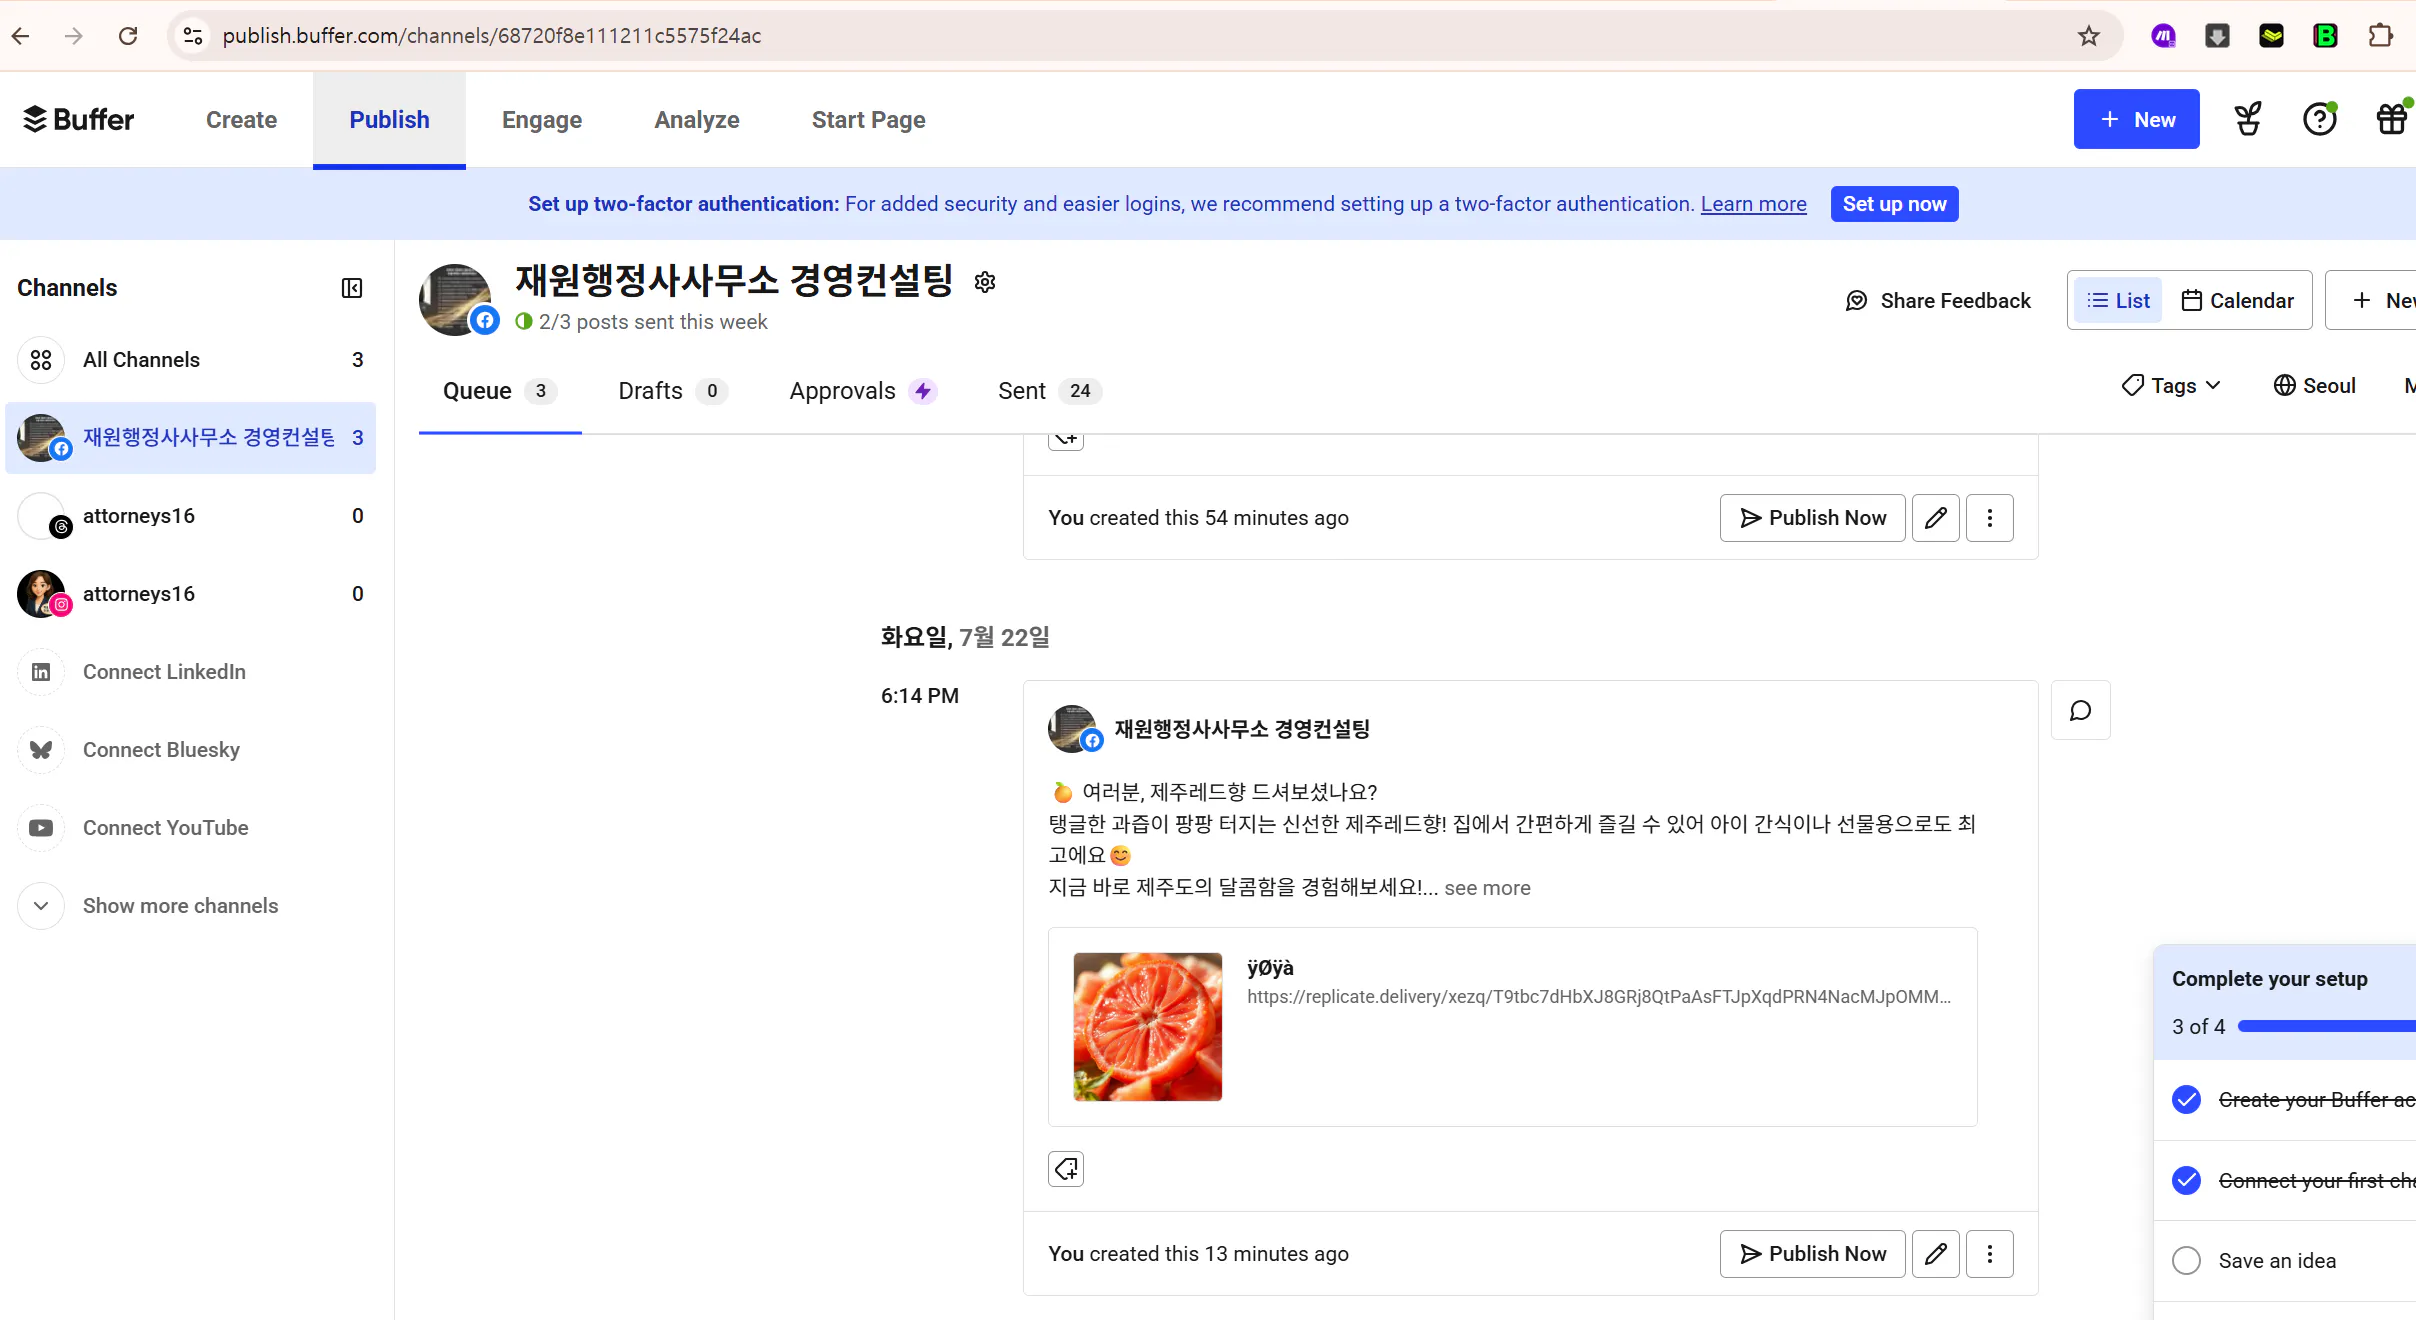Add a tag to the 제주레드향 post
Viewport: 2416px width, 1320px height.
point(1066,1168)
